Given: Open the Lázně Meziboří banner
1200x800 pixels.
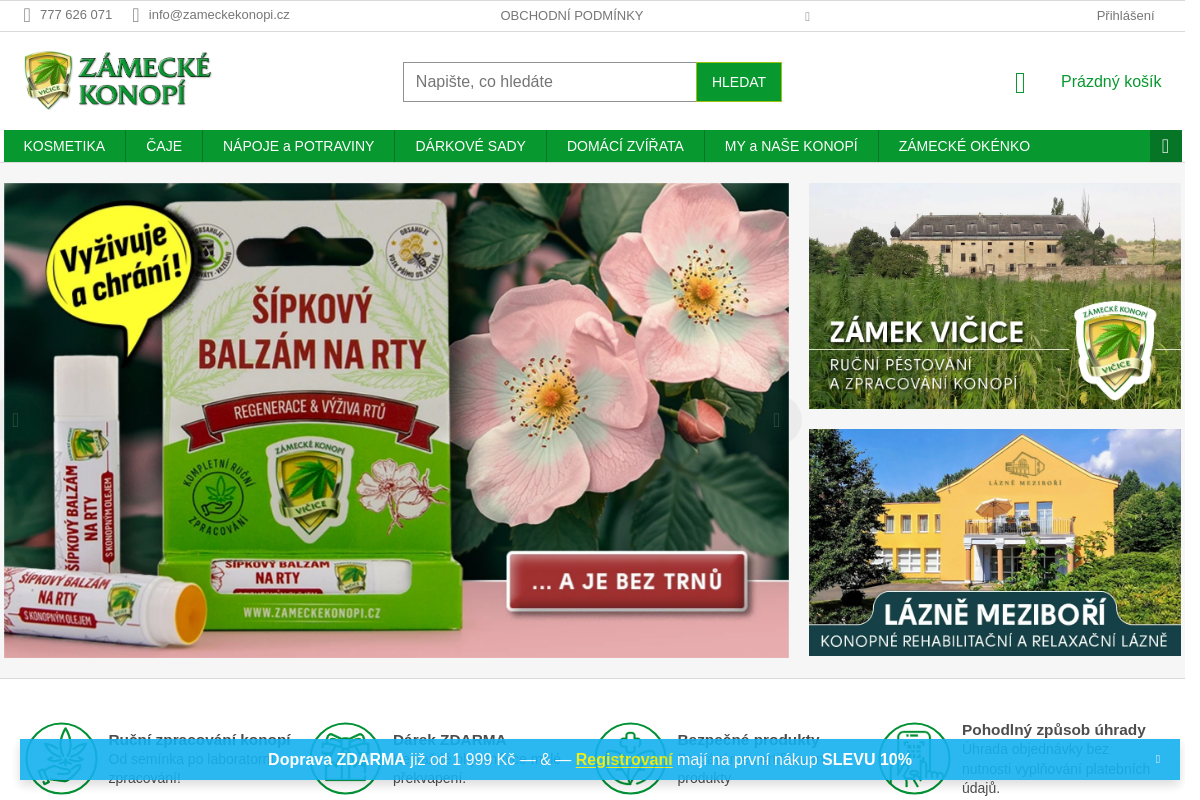Looking at the screenshot, I should click(x=995, y=542).
